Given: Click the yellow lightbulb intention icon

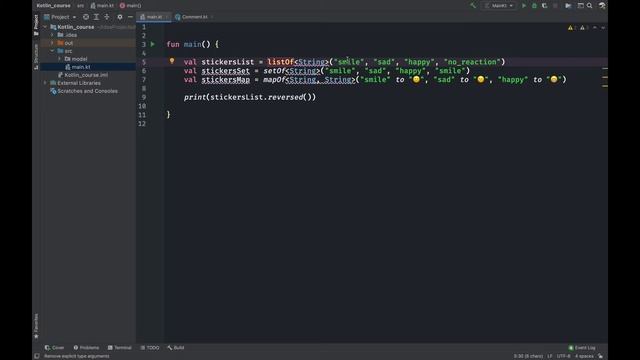Looking at the screenshot, I should point(172,61).
